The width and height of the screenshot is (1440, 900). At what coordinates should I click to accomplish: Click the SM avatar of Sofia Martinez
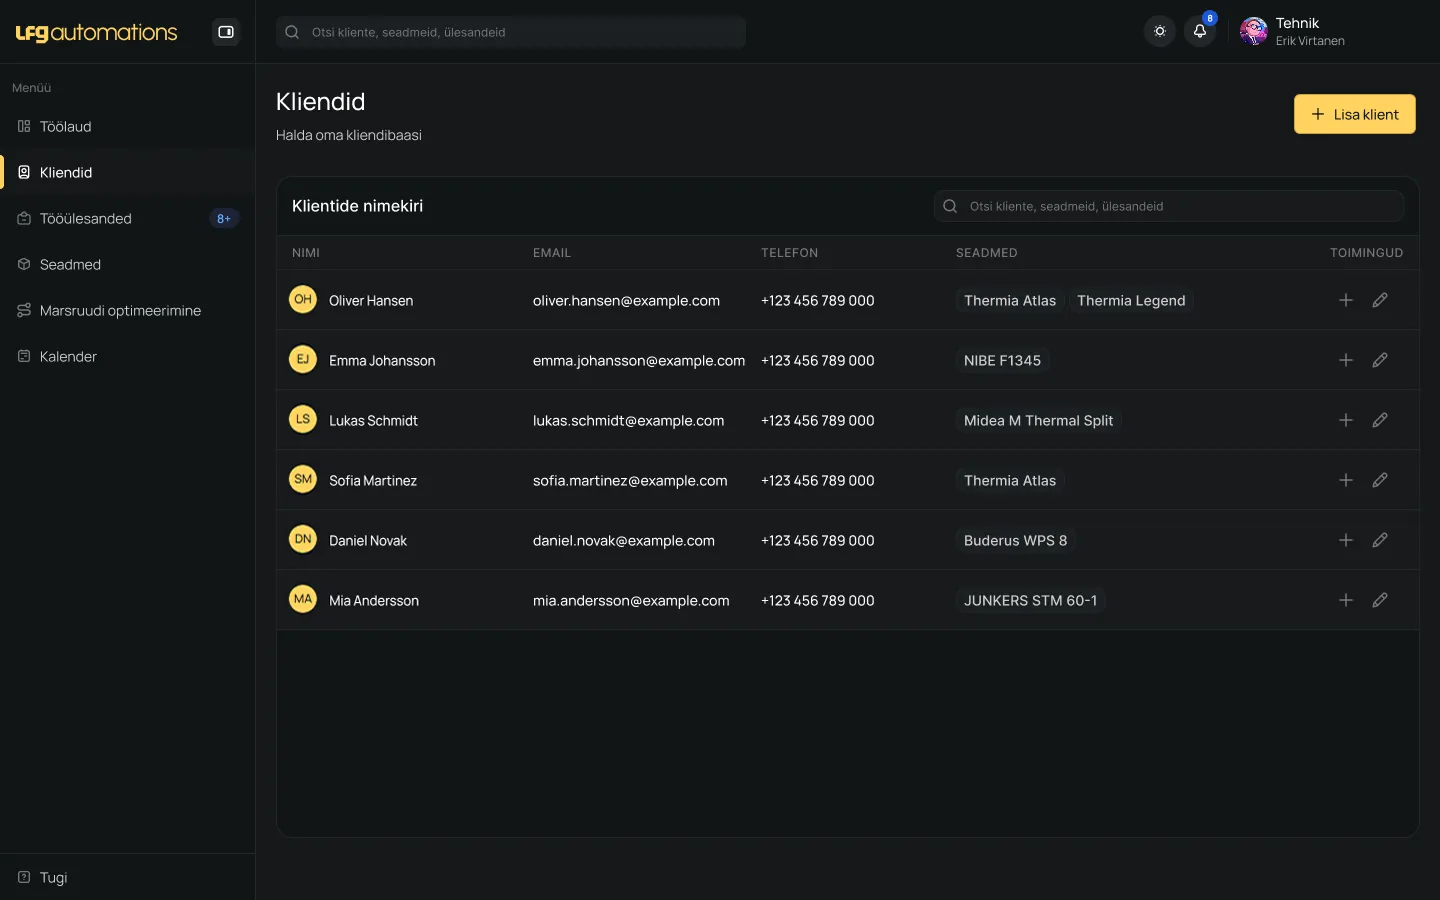click(x=303, y=479)
